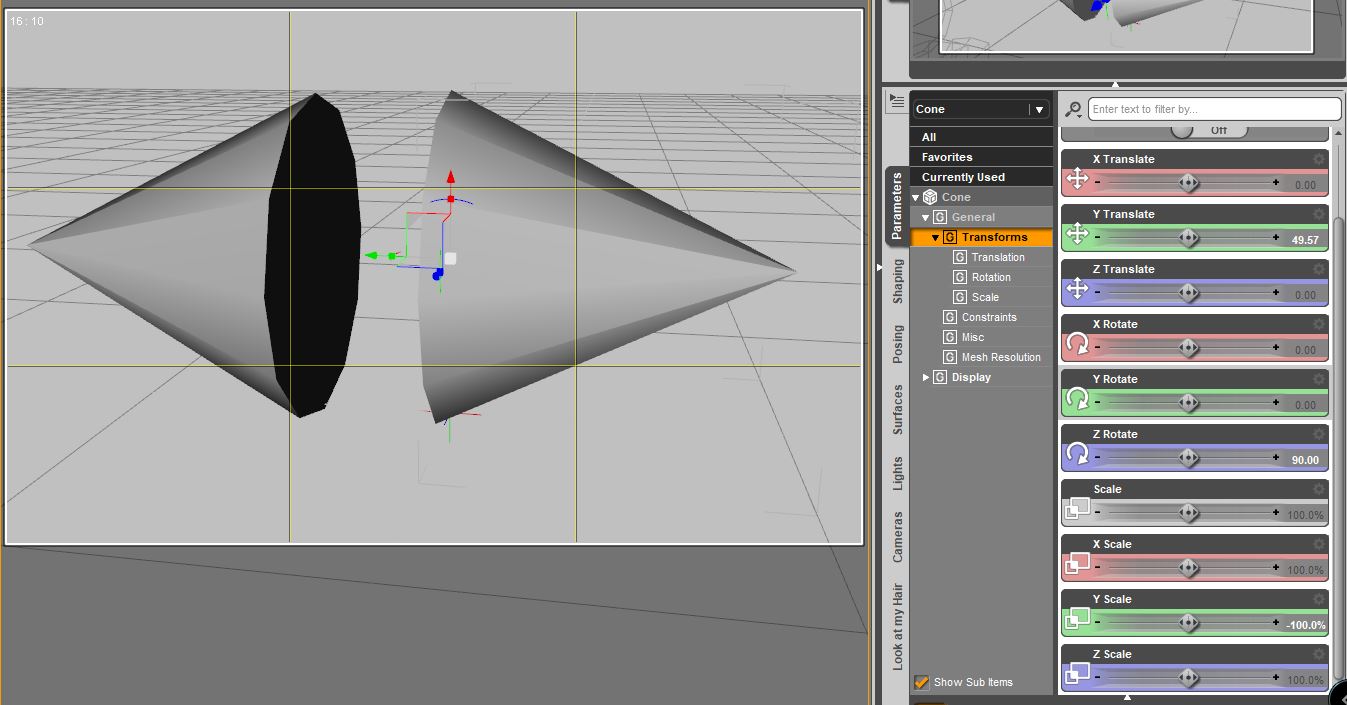Click the Y Scale icon
The image size is (1347, 705).
pos(1077,619)
